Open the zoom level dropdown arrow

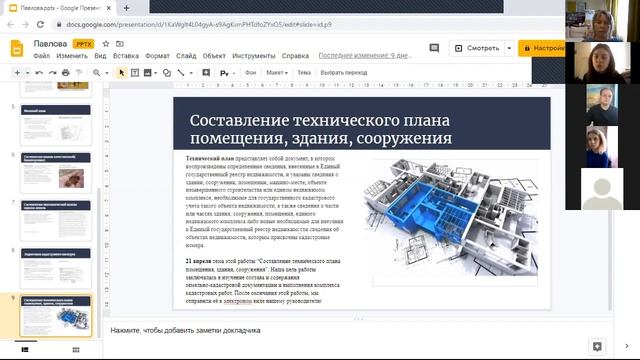(x=107, y=73)
